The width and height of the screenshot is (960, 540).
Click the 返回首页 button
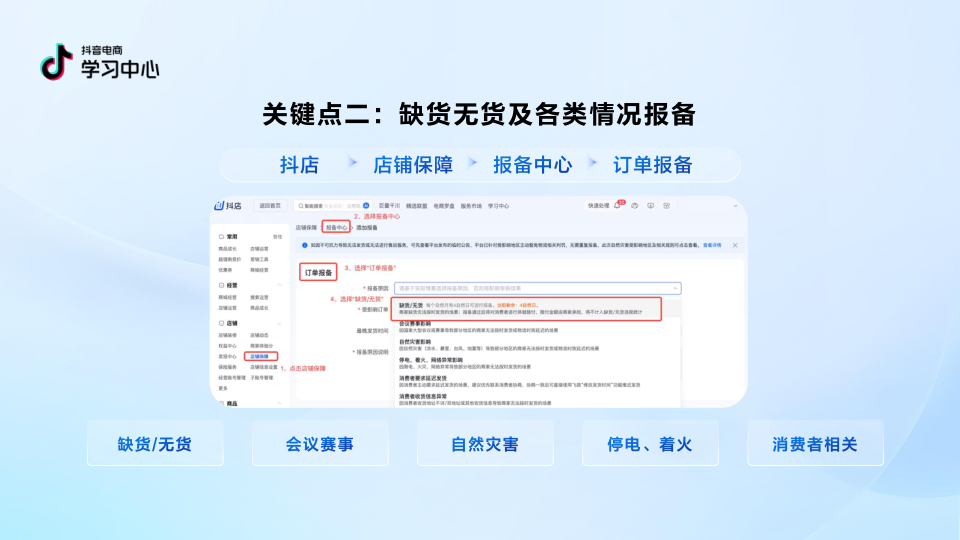pos(269,206)
